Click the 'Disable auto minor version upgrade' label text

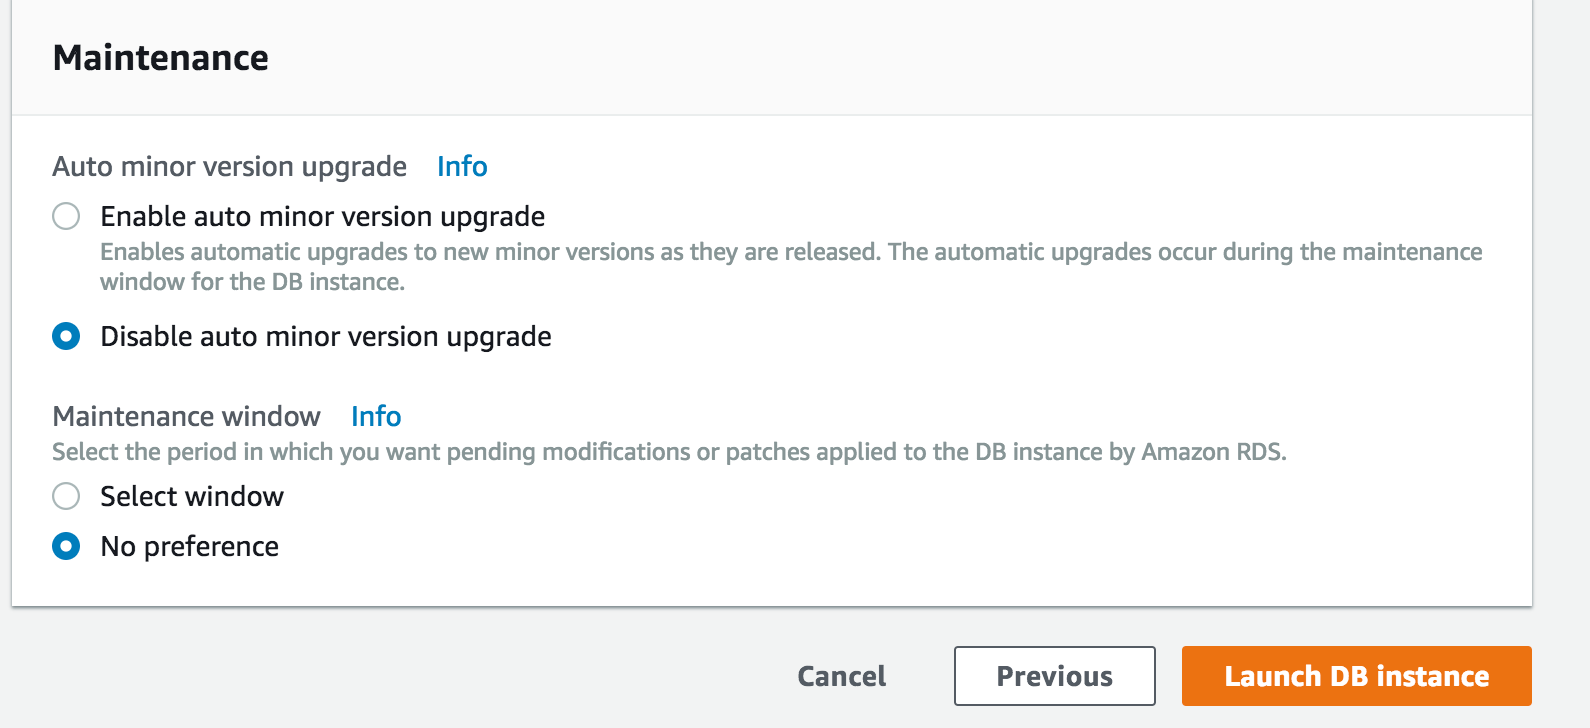(326, 336)
